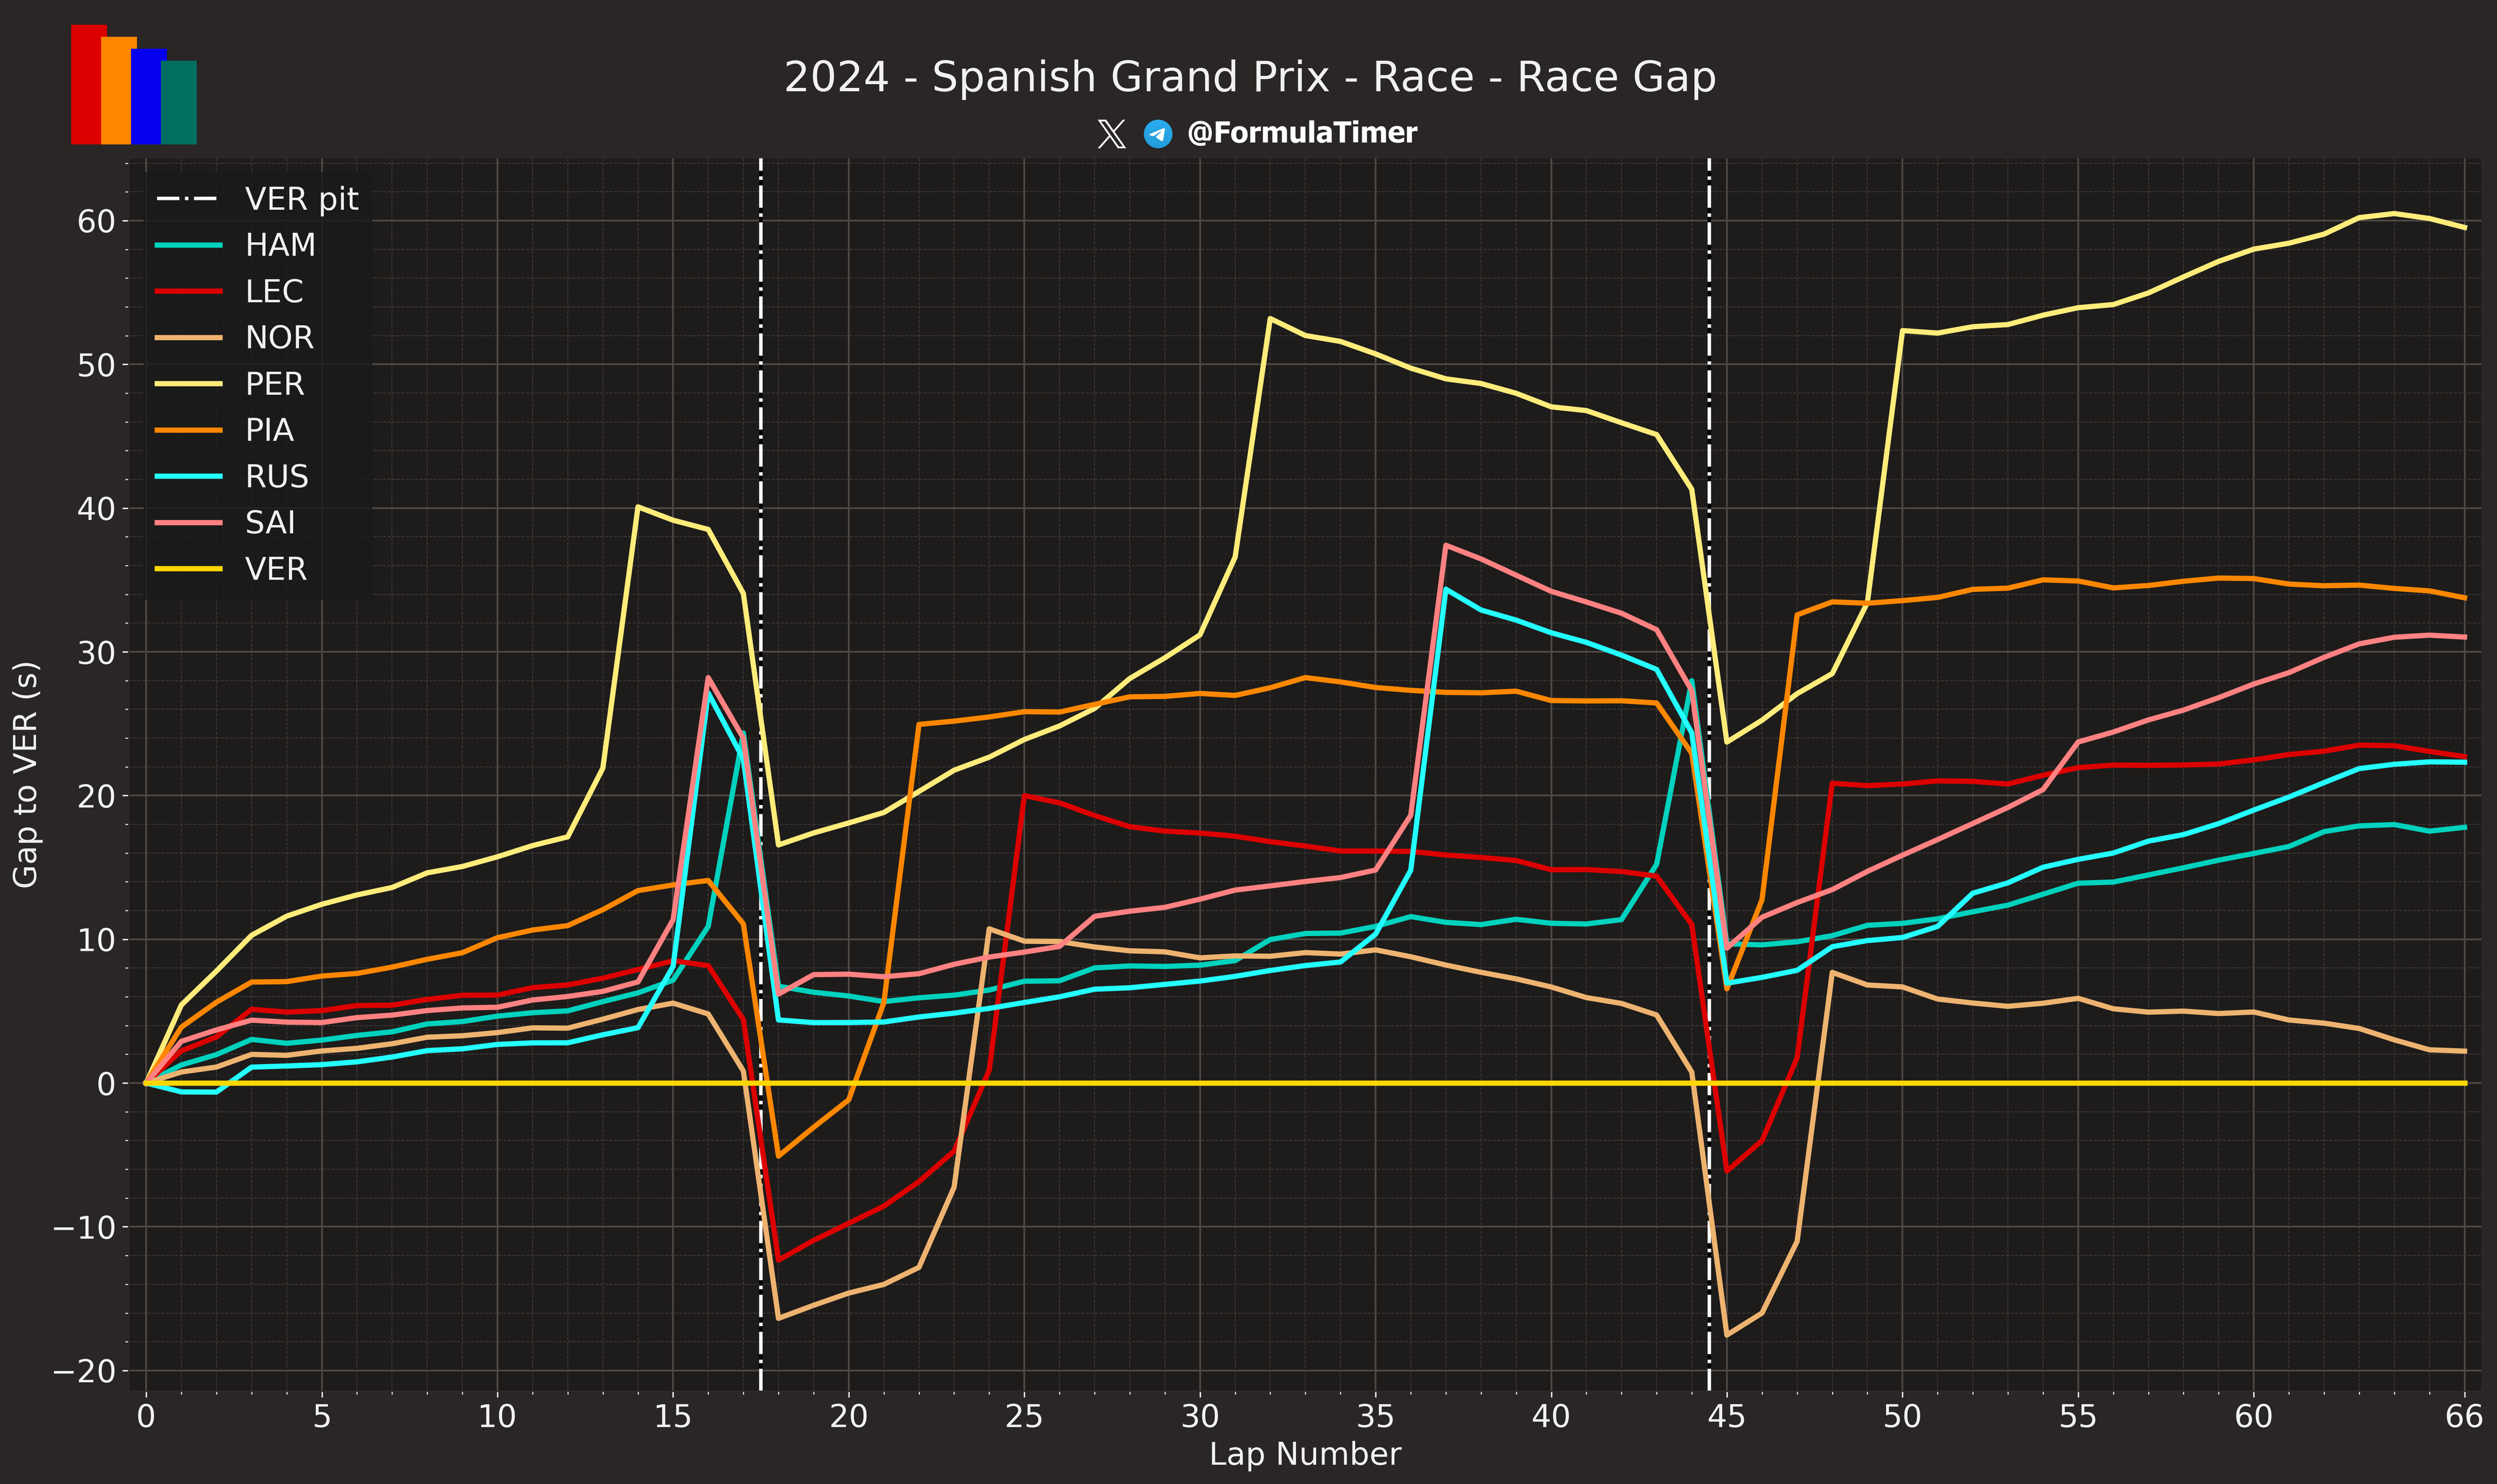Click the '20' tick on the lap axis
The image size is (2497, 1484).
point(849,1417)
